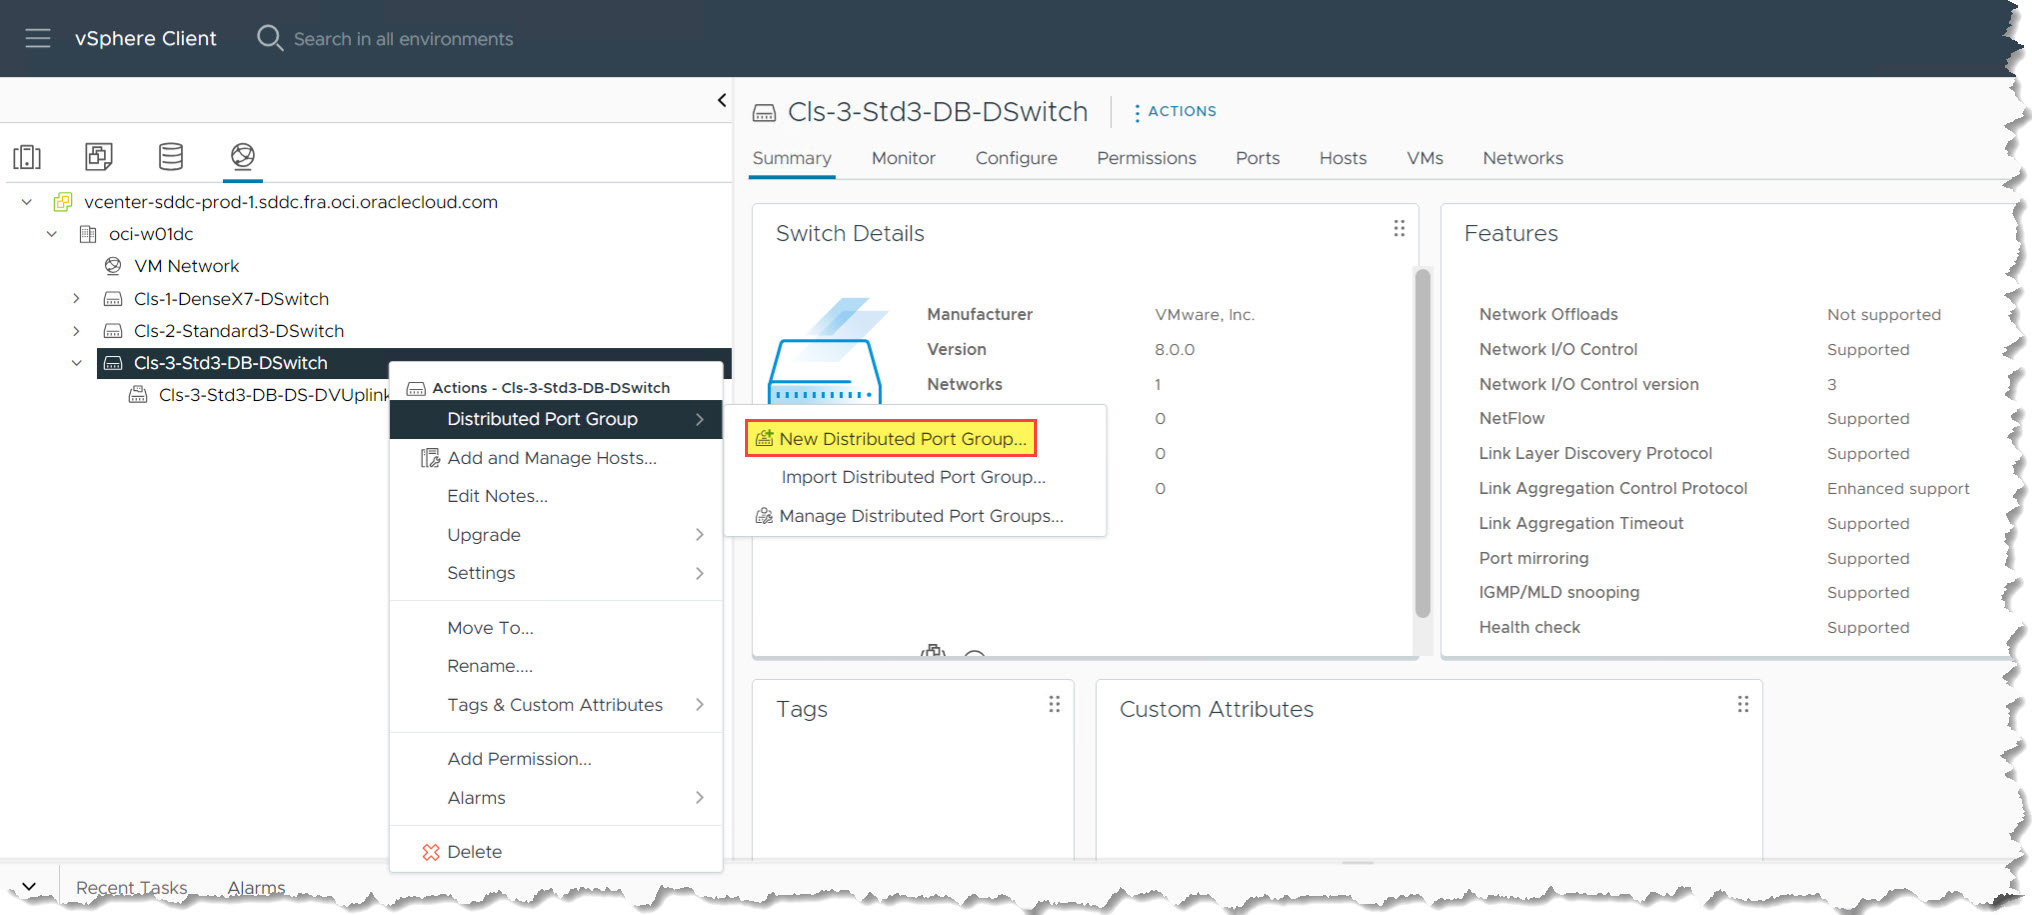This screenshot has width=2032, height=915.
Task: Open Networking inventory view icon
Action: click(x=243, y=156)
